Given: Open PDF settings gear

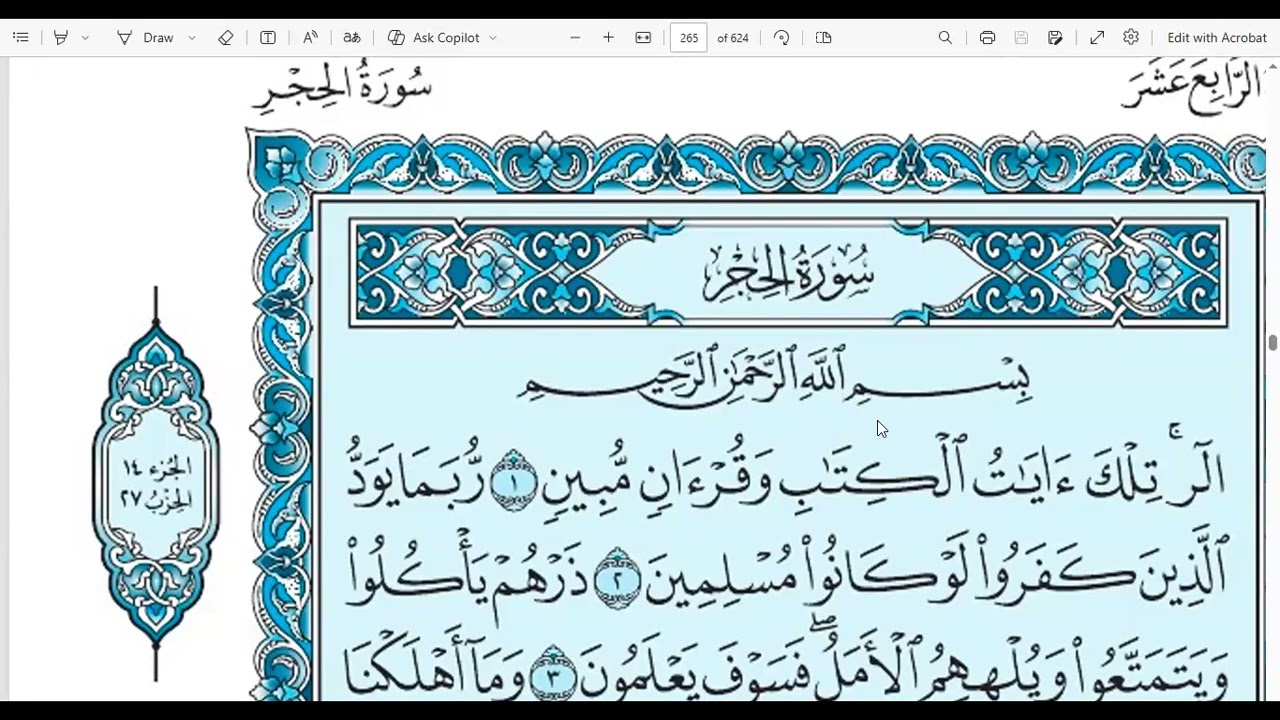Looking at the screenshot, I should 1131,37.
